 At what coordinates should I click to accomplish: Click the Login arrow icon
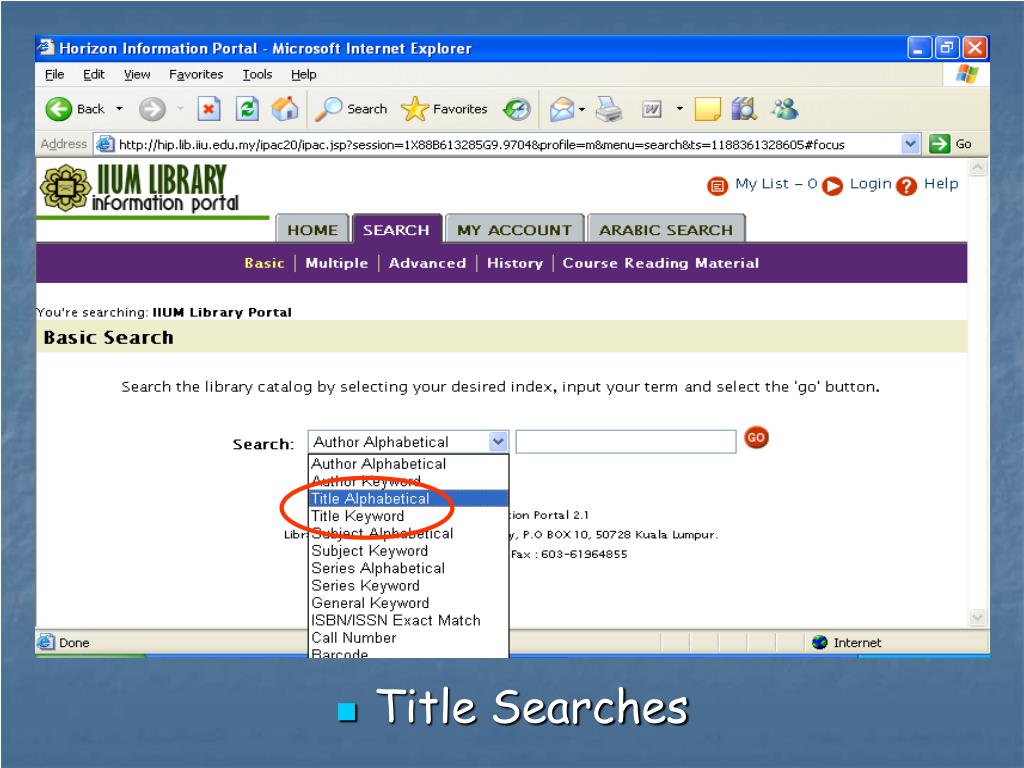[x=832, y=187]
